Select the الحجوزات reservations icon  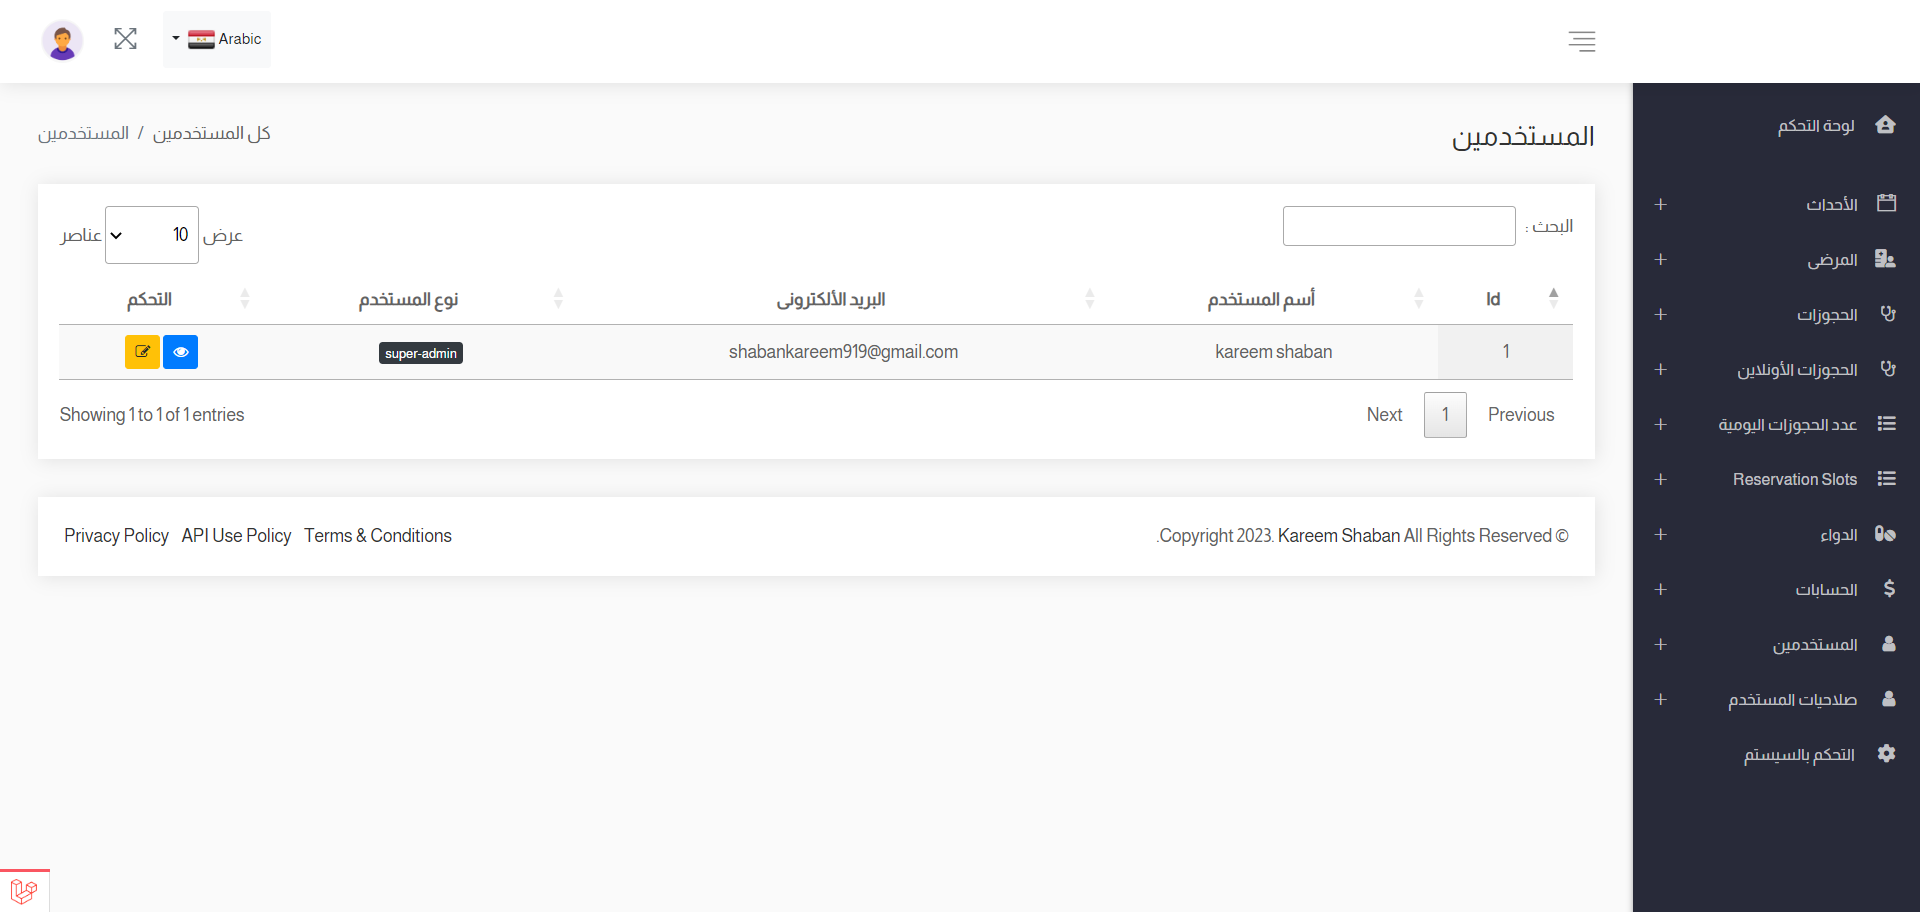pyautogui.click(x=1889, y=314)
